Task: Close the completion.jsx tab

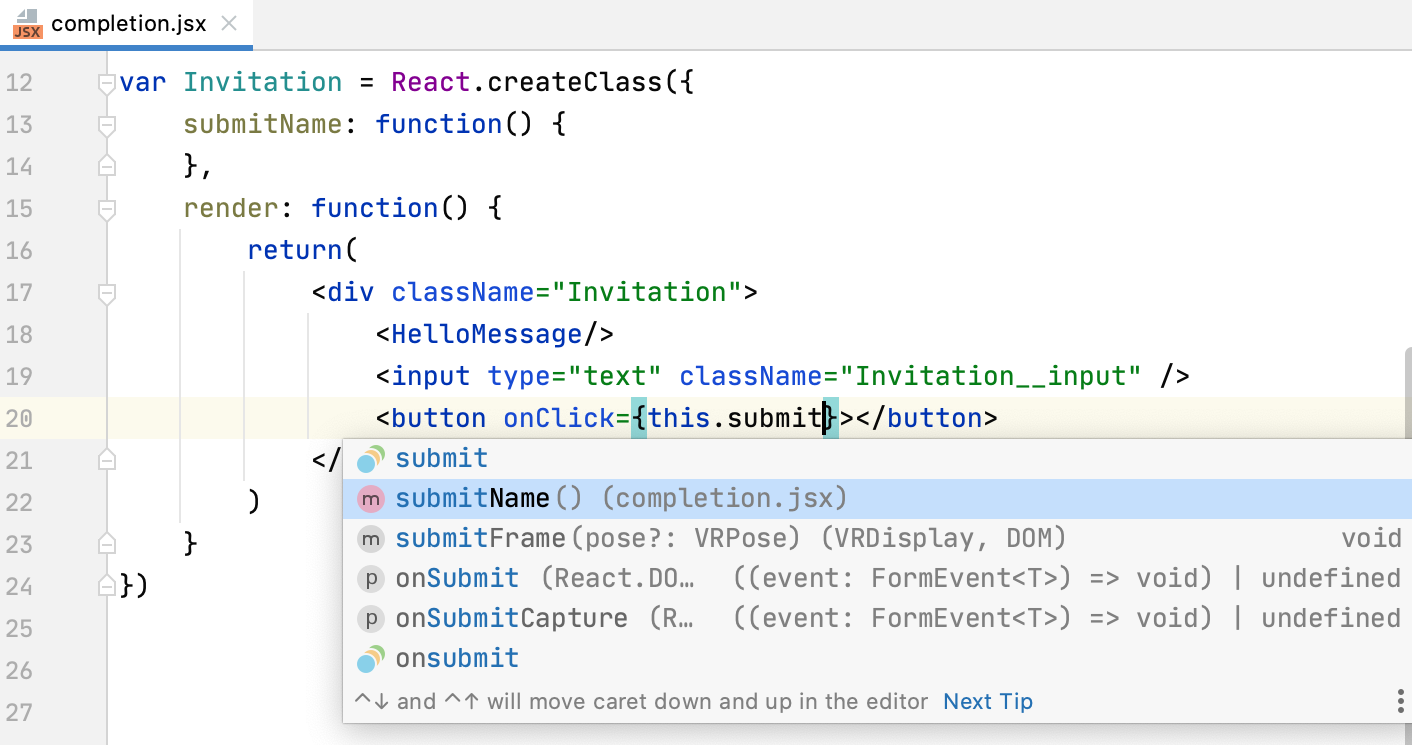Action: click(x=227, y=23)
